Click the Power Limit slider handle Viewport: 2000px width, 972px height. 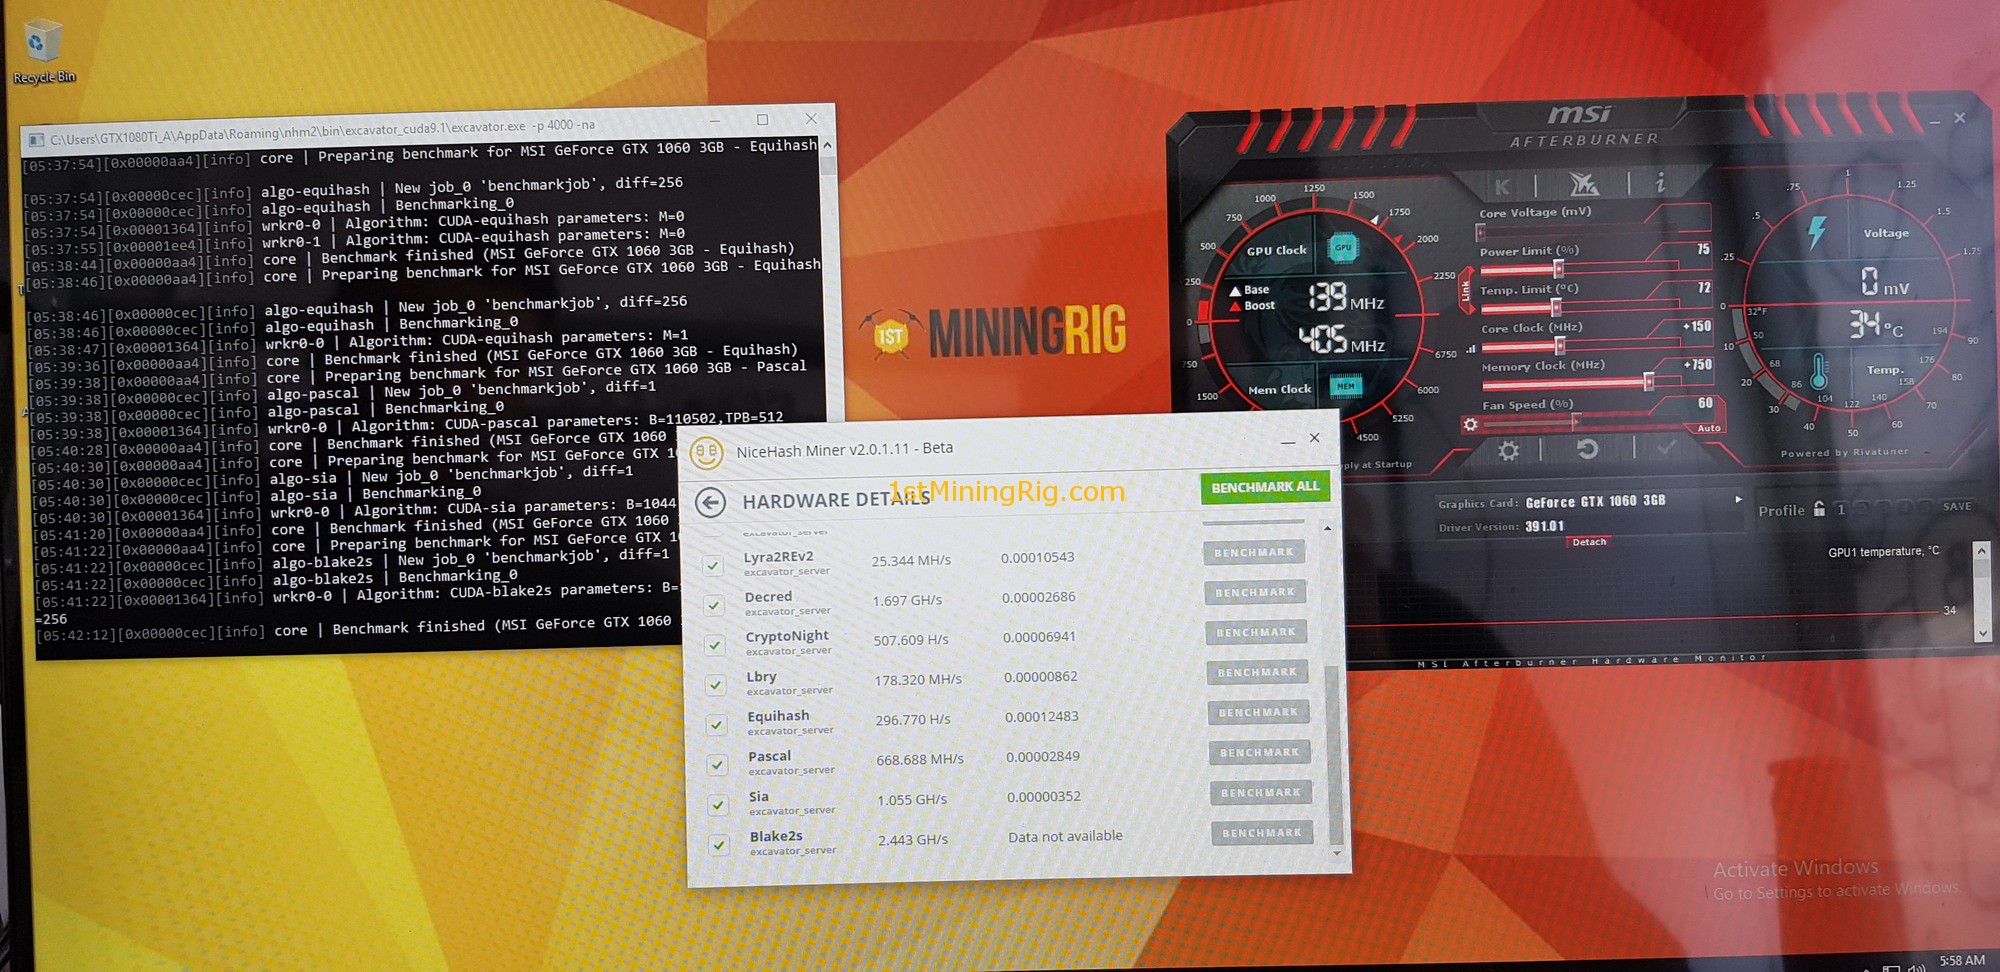click(1558, 269)
